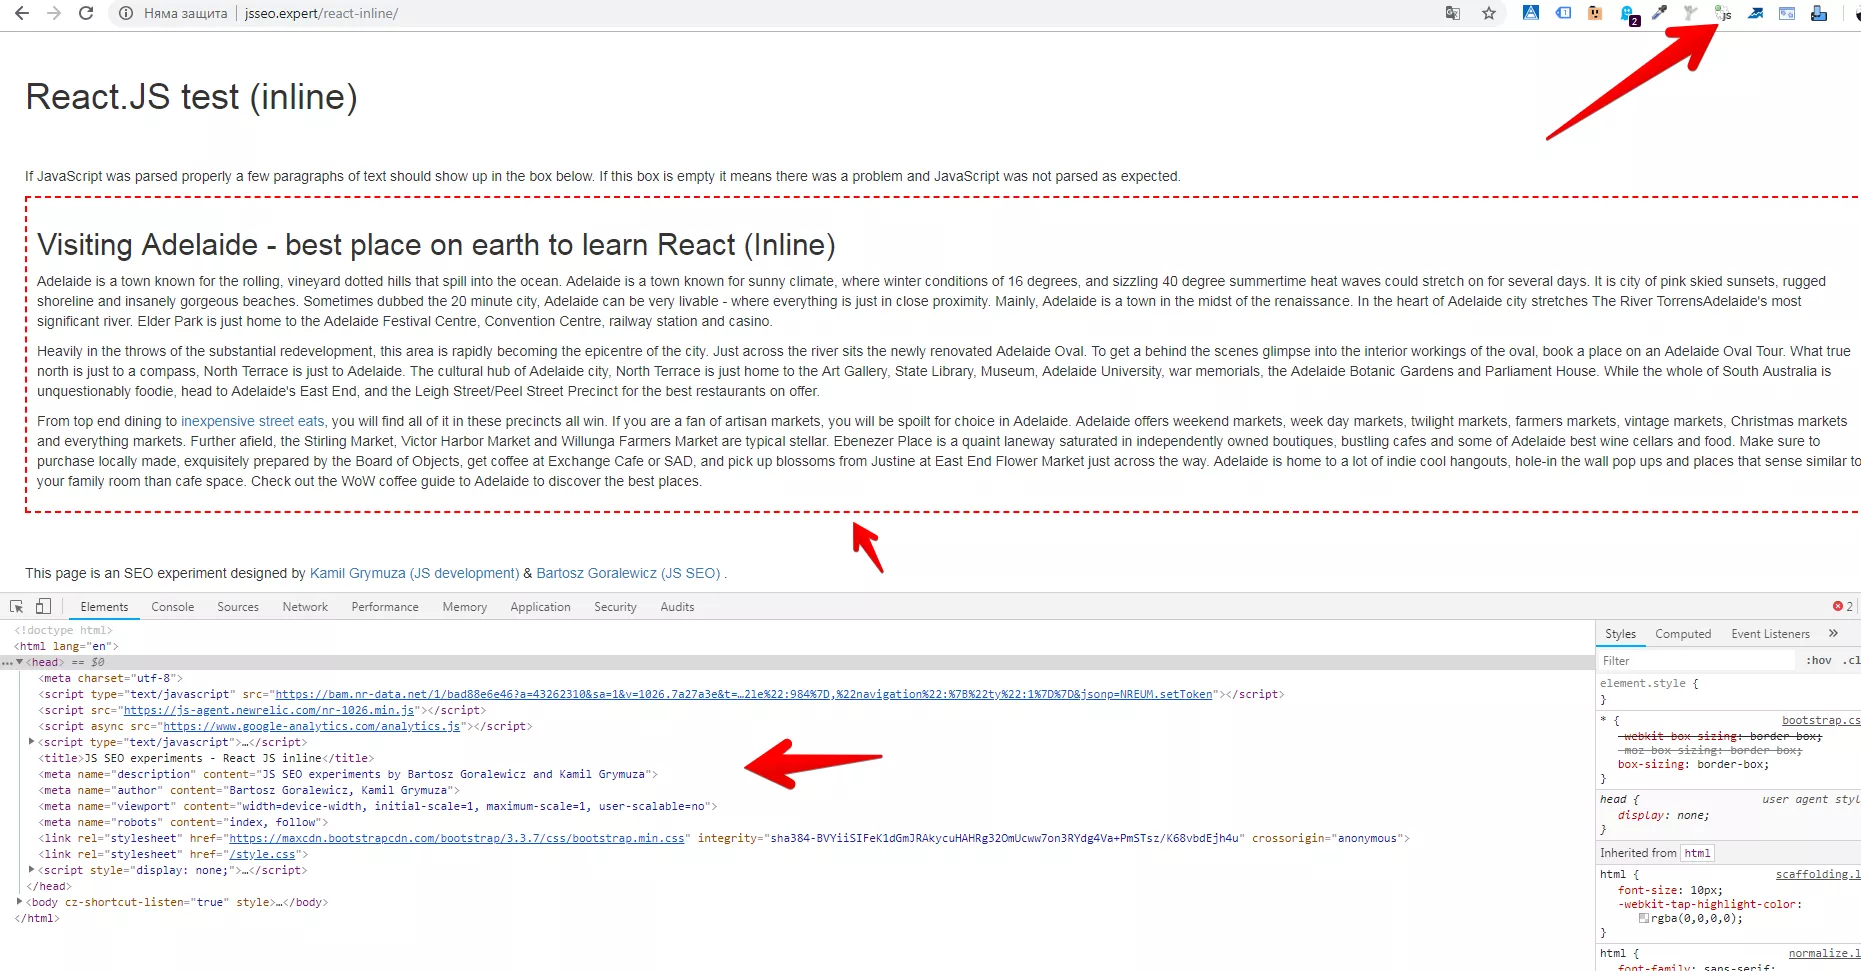Viewport: 1861px width, 971px height.
Task: Follow the inexpensive street eats link
Action: 252,421
